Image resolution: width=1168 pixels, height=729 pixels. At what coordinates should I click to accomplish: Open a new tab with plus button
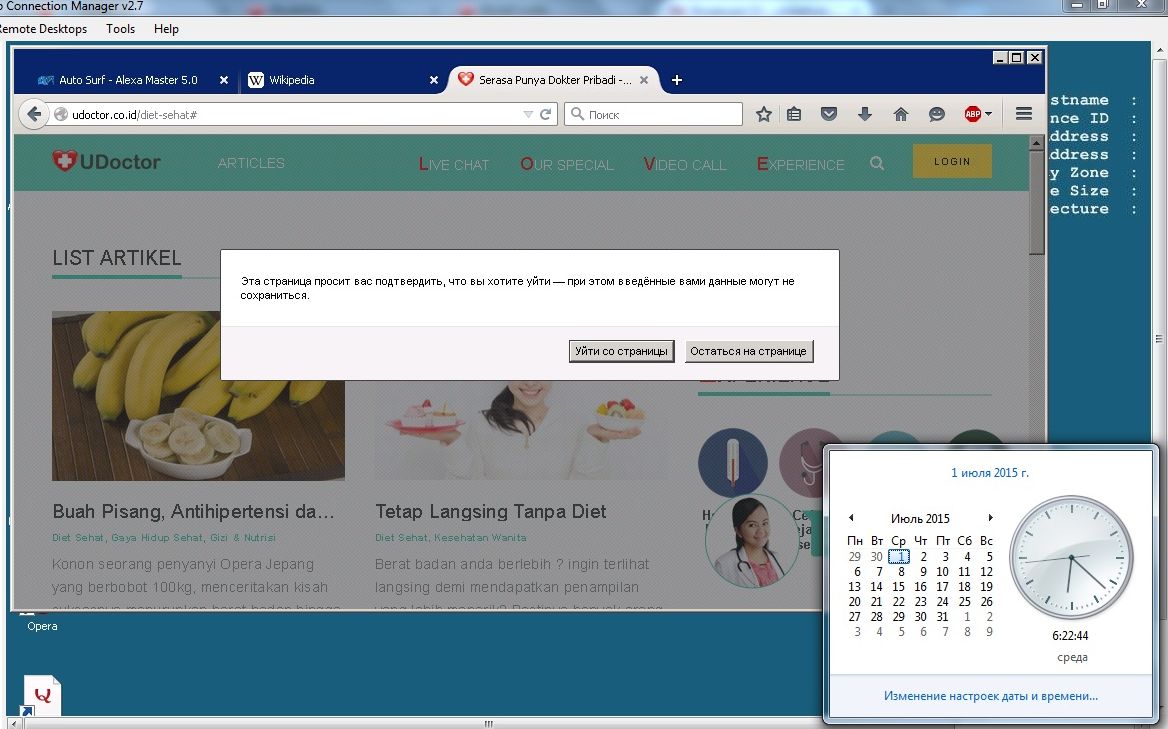(677, 80)
